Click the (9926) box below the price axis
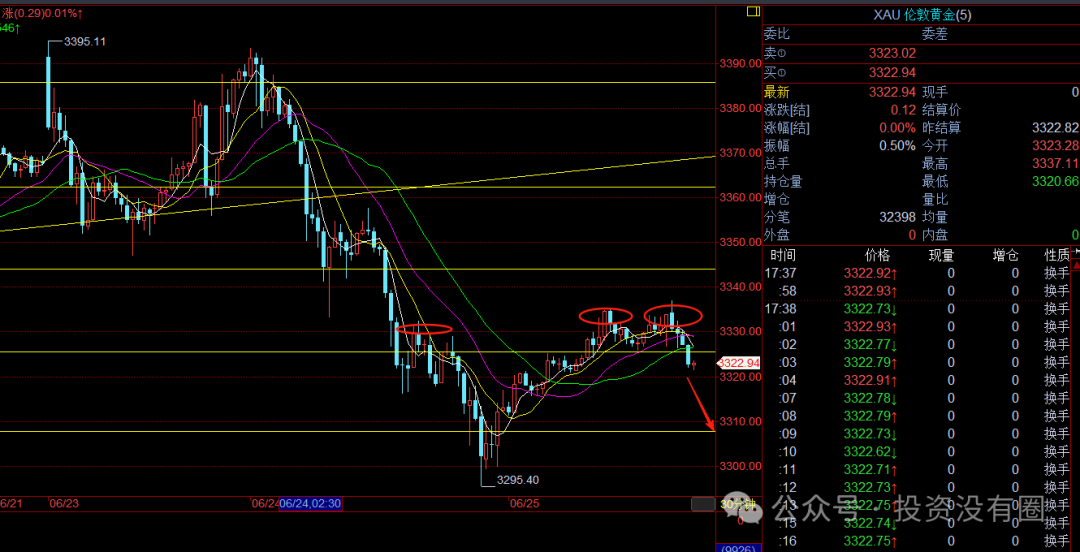The image size is (1080, 552). tap(738, 549)
